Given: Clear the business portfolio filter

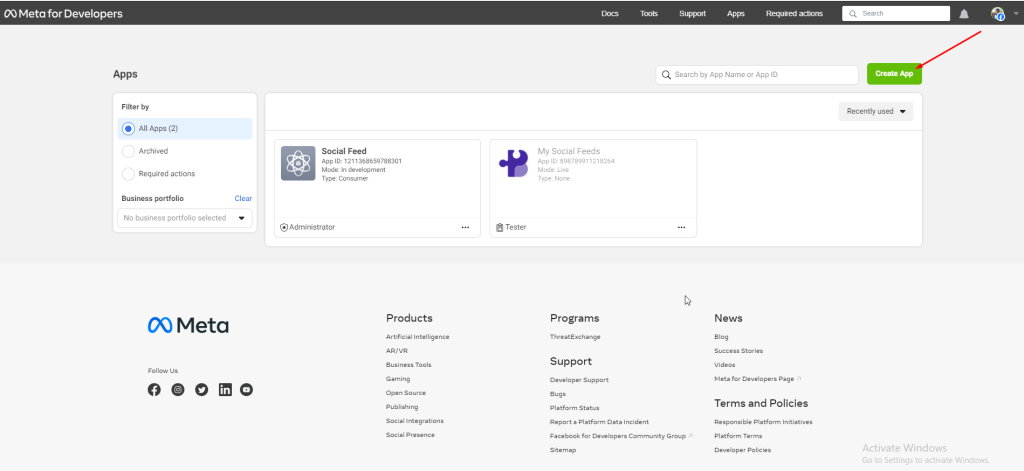Looking at the screenshot, I should (244, 199).
